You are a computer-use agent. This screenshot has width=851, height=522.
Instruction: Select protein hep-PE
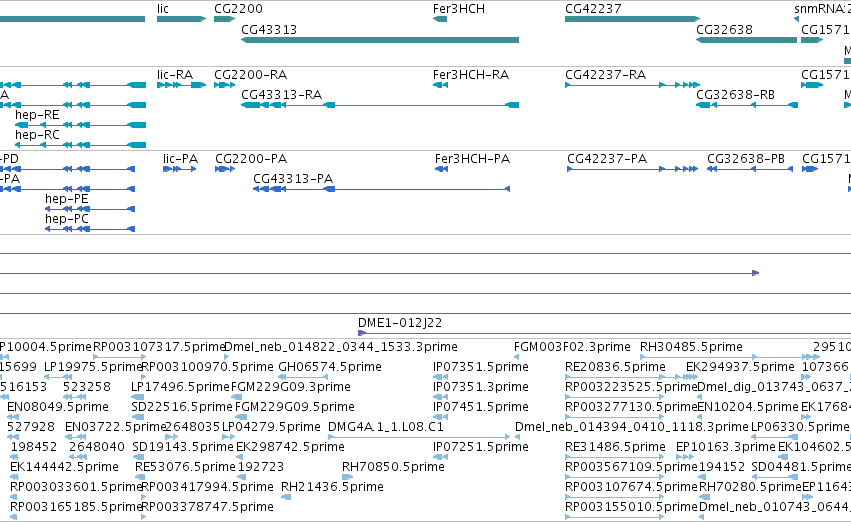click(90, 209)
